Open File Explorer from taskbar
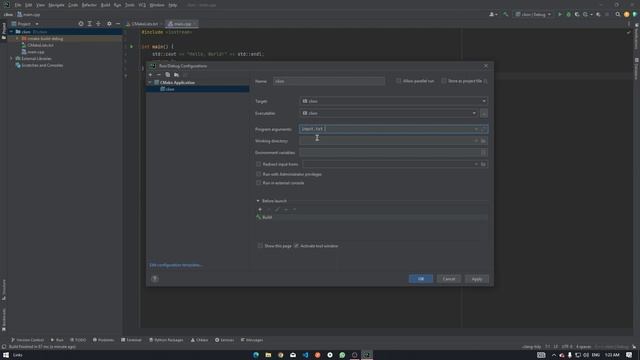Screen dimensions: 640x360 point(268,355)
